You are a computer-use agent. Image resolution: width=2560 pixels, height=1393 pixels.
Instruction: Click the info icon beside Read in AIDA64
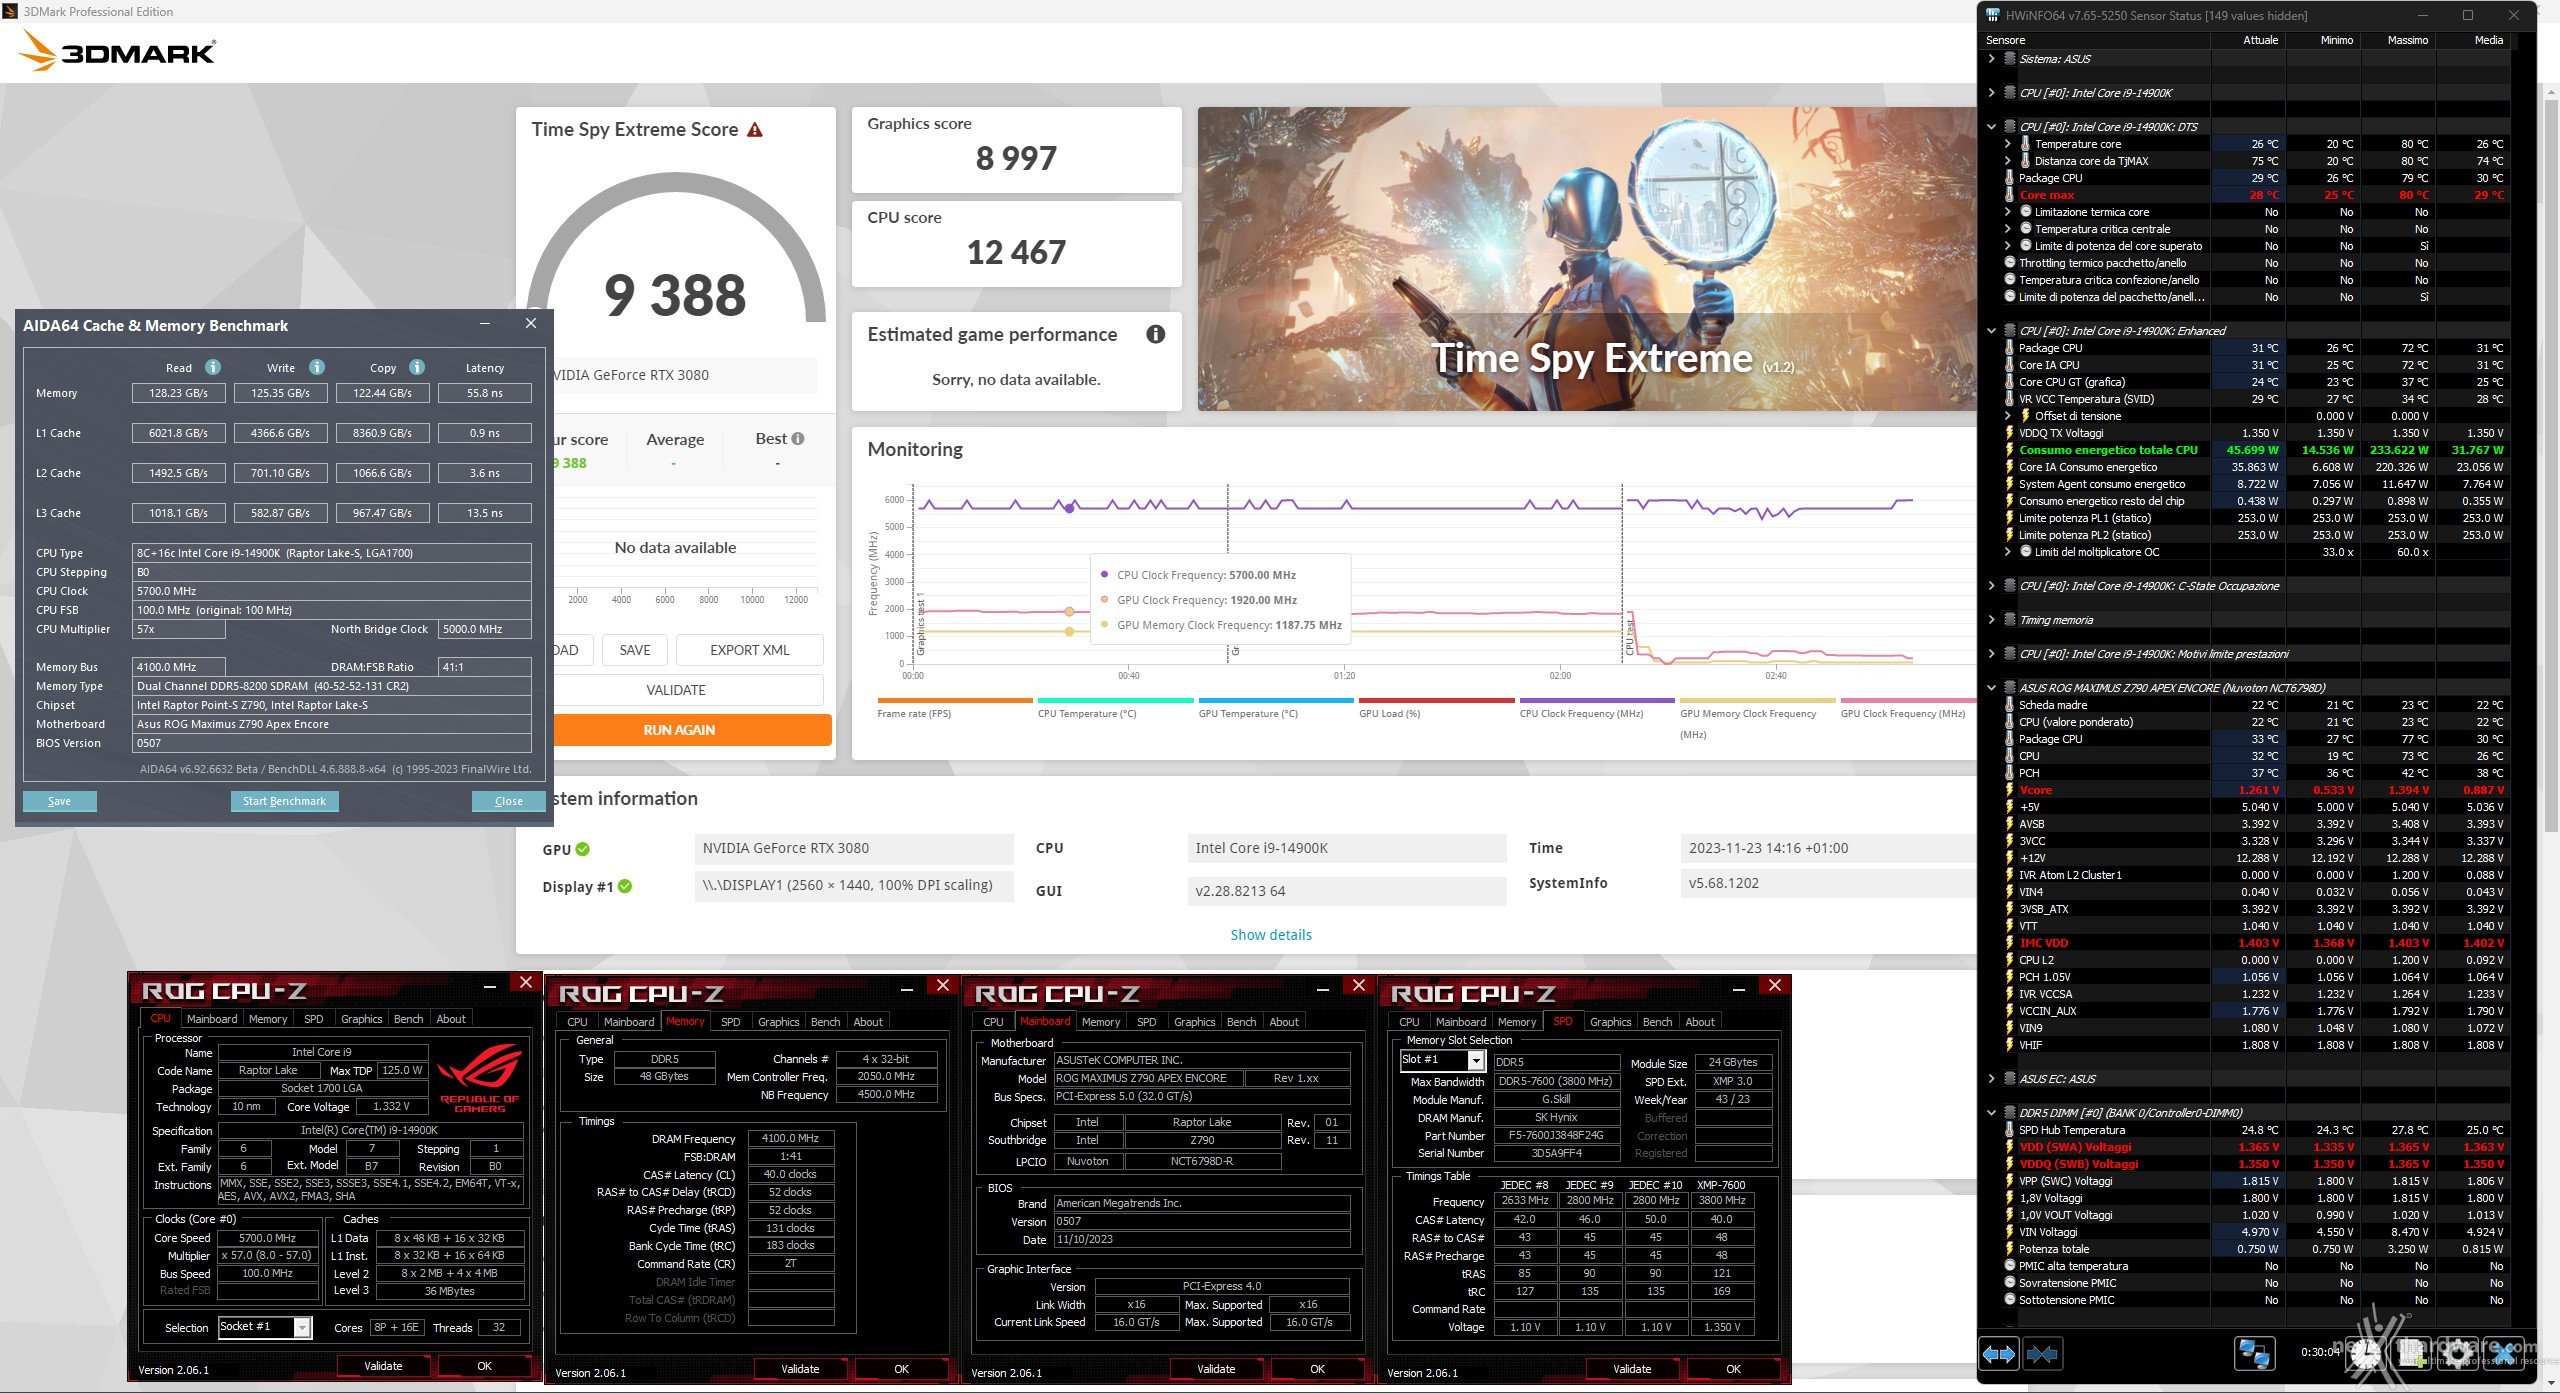point(213,367)
